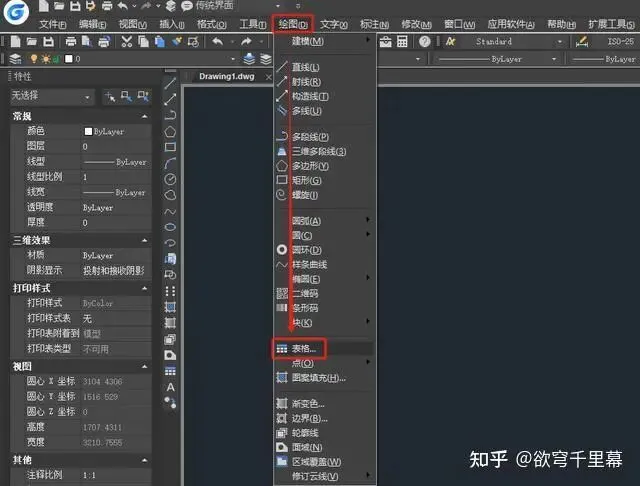Screen dimensions: 640x486
Task: Click the Quick Select icon in the Properties panel
Action: (143, 97)
